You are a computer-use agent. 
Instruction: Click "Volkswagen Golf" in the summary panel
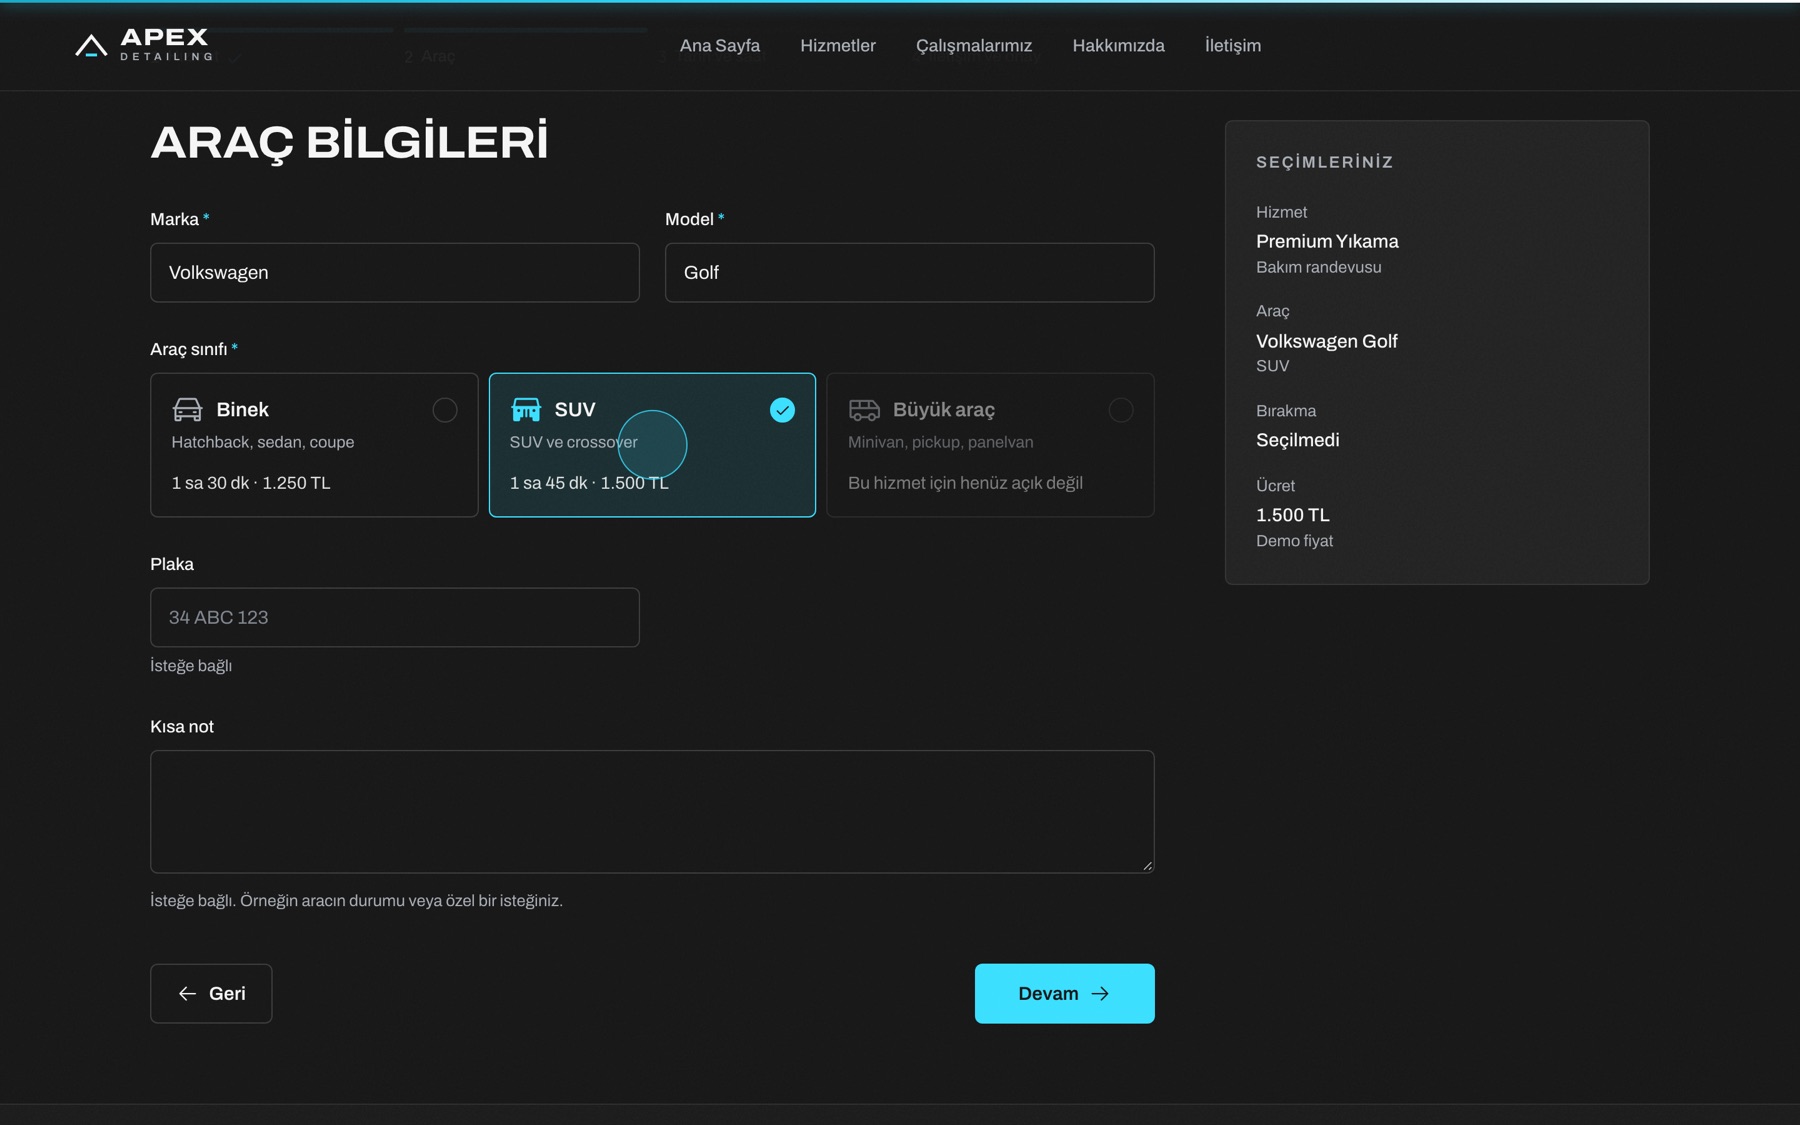[x=1327, y=341]
